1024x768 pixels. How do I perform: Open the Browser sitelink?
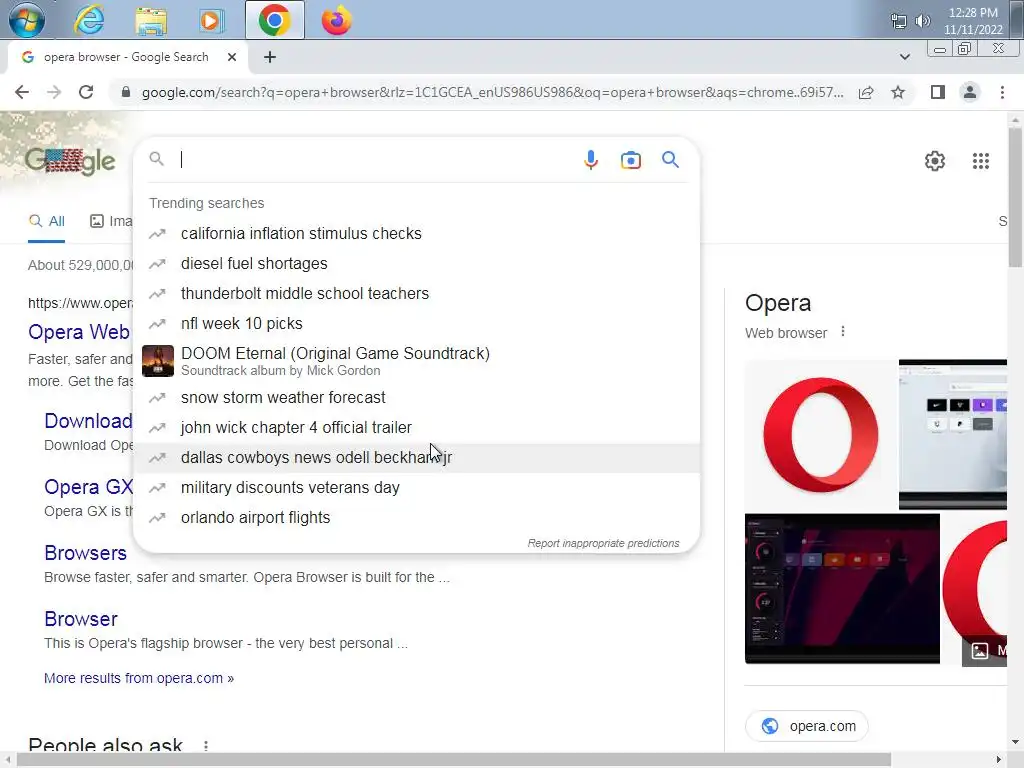pos(81,619)
